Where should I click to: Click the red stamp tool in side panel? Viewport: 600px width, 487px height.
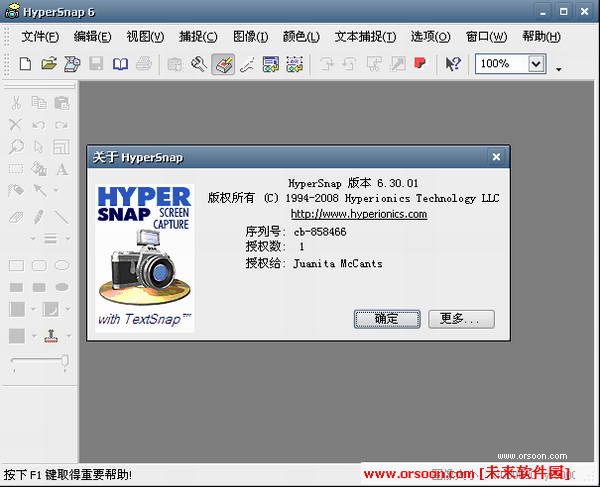[51, 336]
